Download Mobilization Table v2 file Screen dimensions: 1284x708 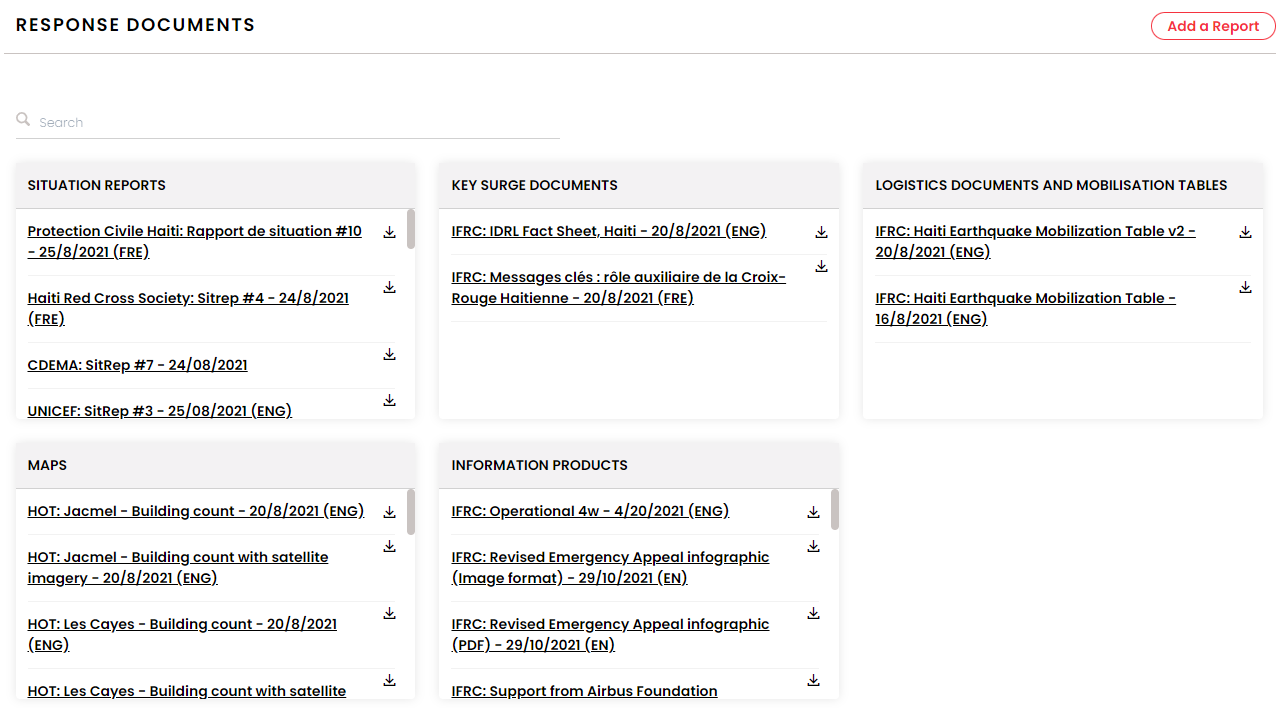[x=1246, y=232]
